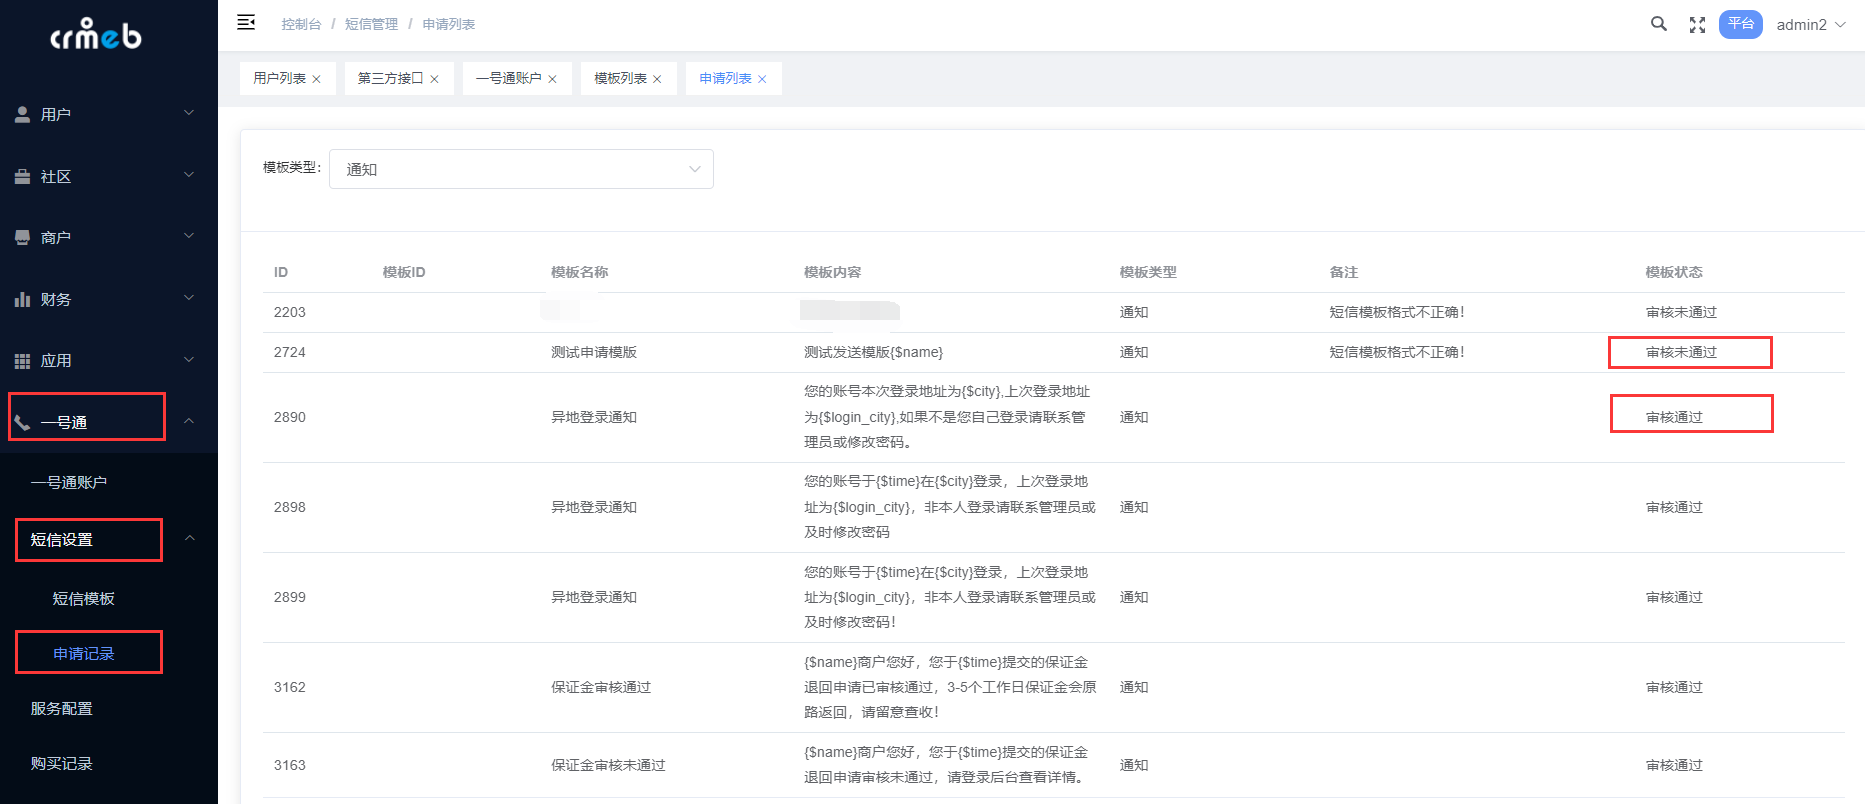
Task: Close the 一号通账户 tab
Action: [x=553, y=79]
